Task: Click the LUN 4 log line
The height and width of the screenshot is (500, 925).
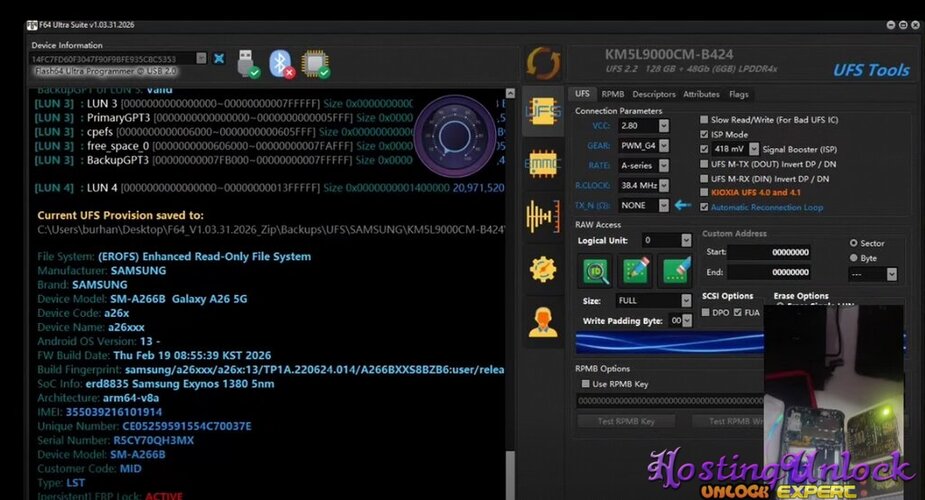Action: (269, 188)
